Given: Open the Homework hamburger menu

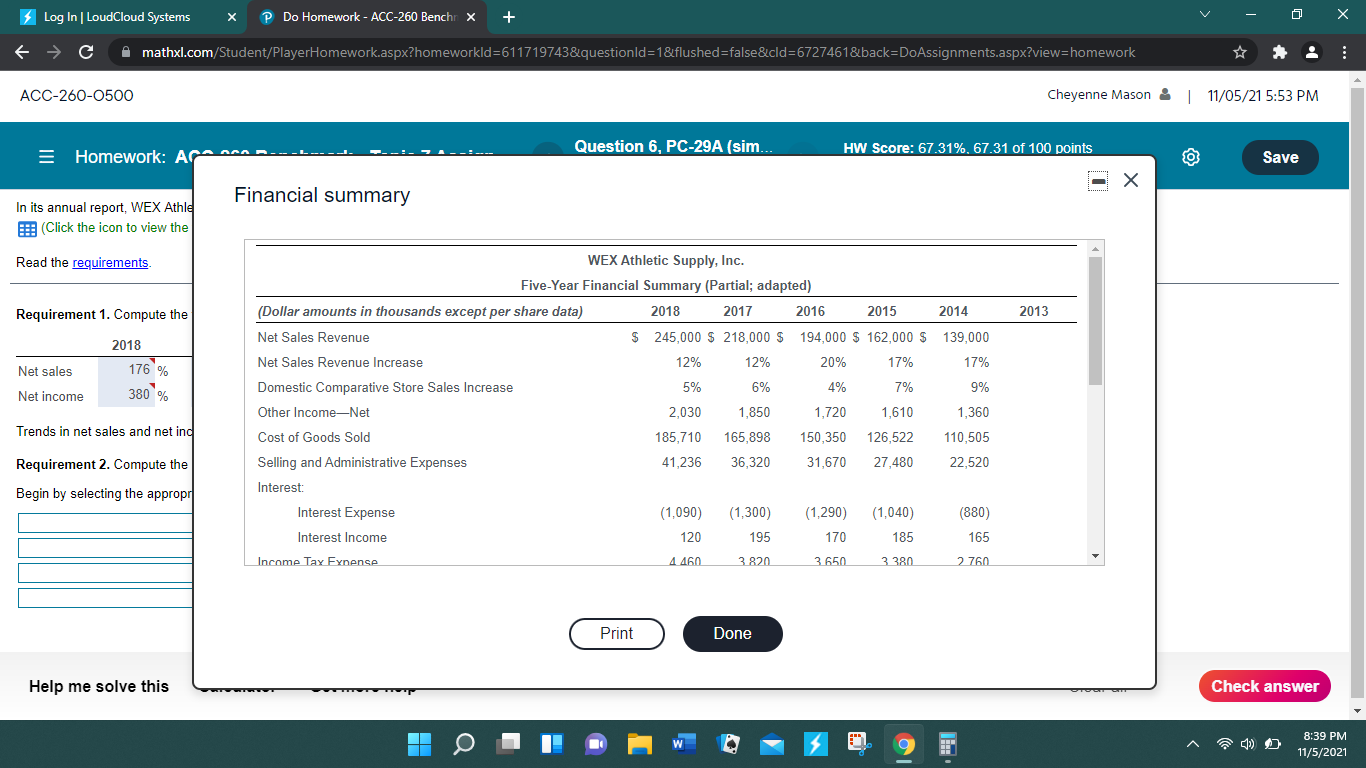Looking at the screenshot, I should 46,157.
